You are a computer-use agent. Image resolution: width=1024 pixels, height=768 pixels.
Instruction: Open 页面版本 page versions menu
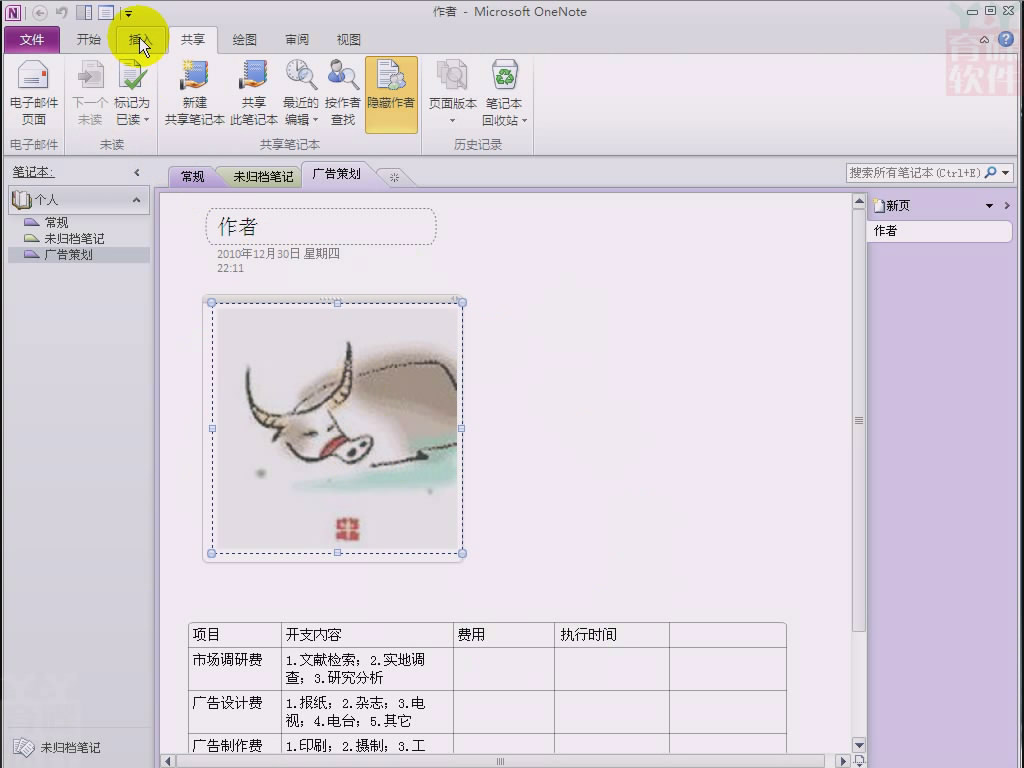pyautogui.click(x=453, y=93)
